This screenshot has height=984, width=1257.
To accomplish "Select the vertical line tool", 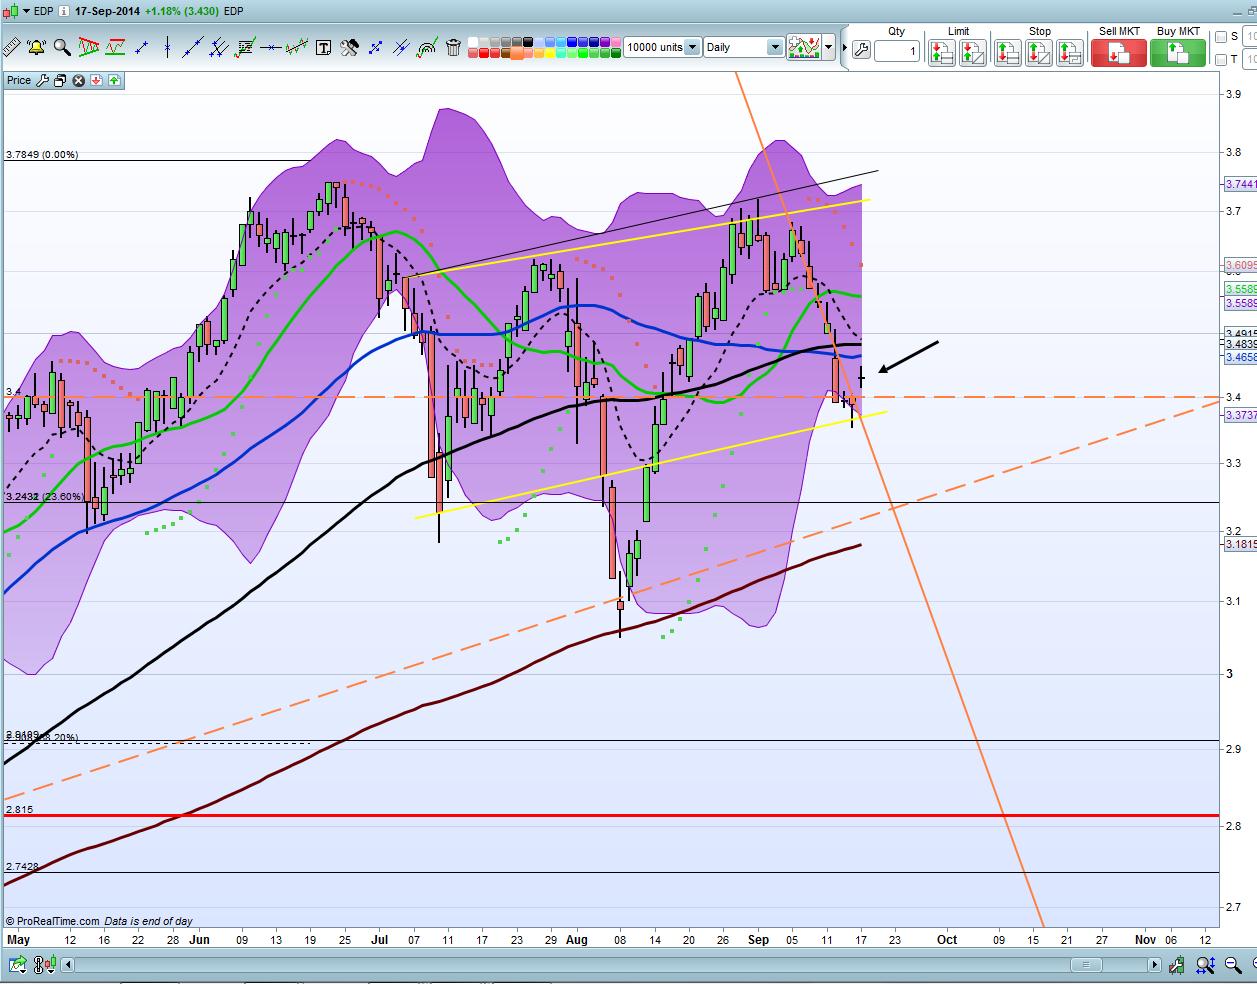I will (167, 47).
